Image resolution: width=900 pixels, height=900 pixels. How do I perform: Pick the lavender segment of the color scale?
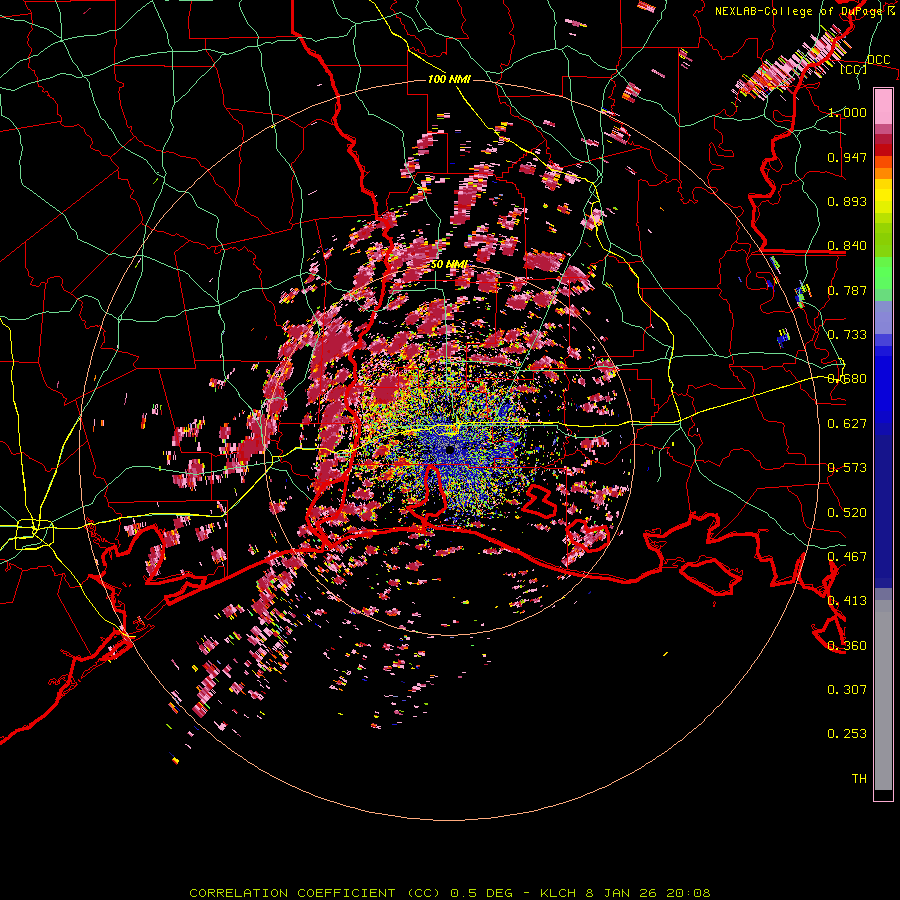click(x=883, y=317)
